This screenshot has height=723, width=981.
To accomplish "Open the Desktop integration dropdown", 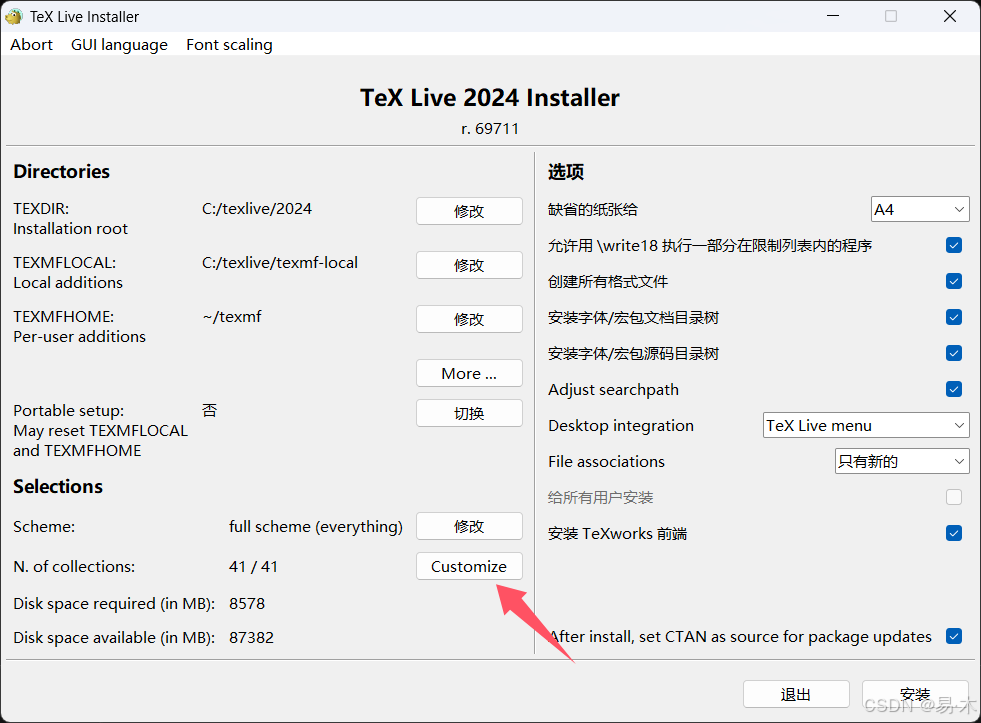I will (864, 425).
